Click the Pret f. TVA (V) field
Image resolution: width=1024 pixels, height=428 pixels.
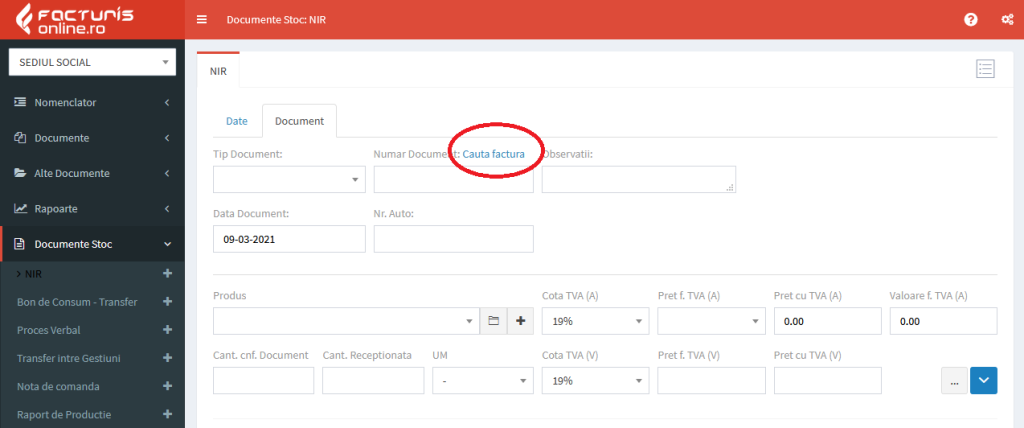click(711, 380)
